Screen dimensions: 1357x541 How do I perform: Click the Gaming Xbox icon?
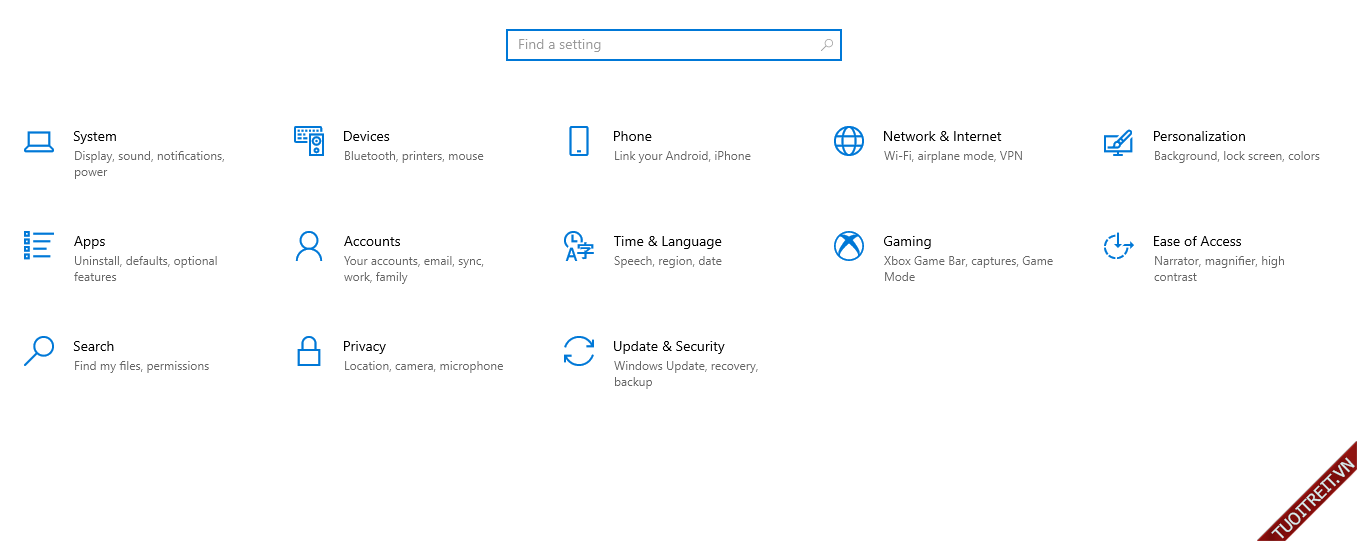[848, 246]
